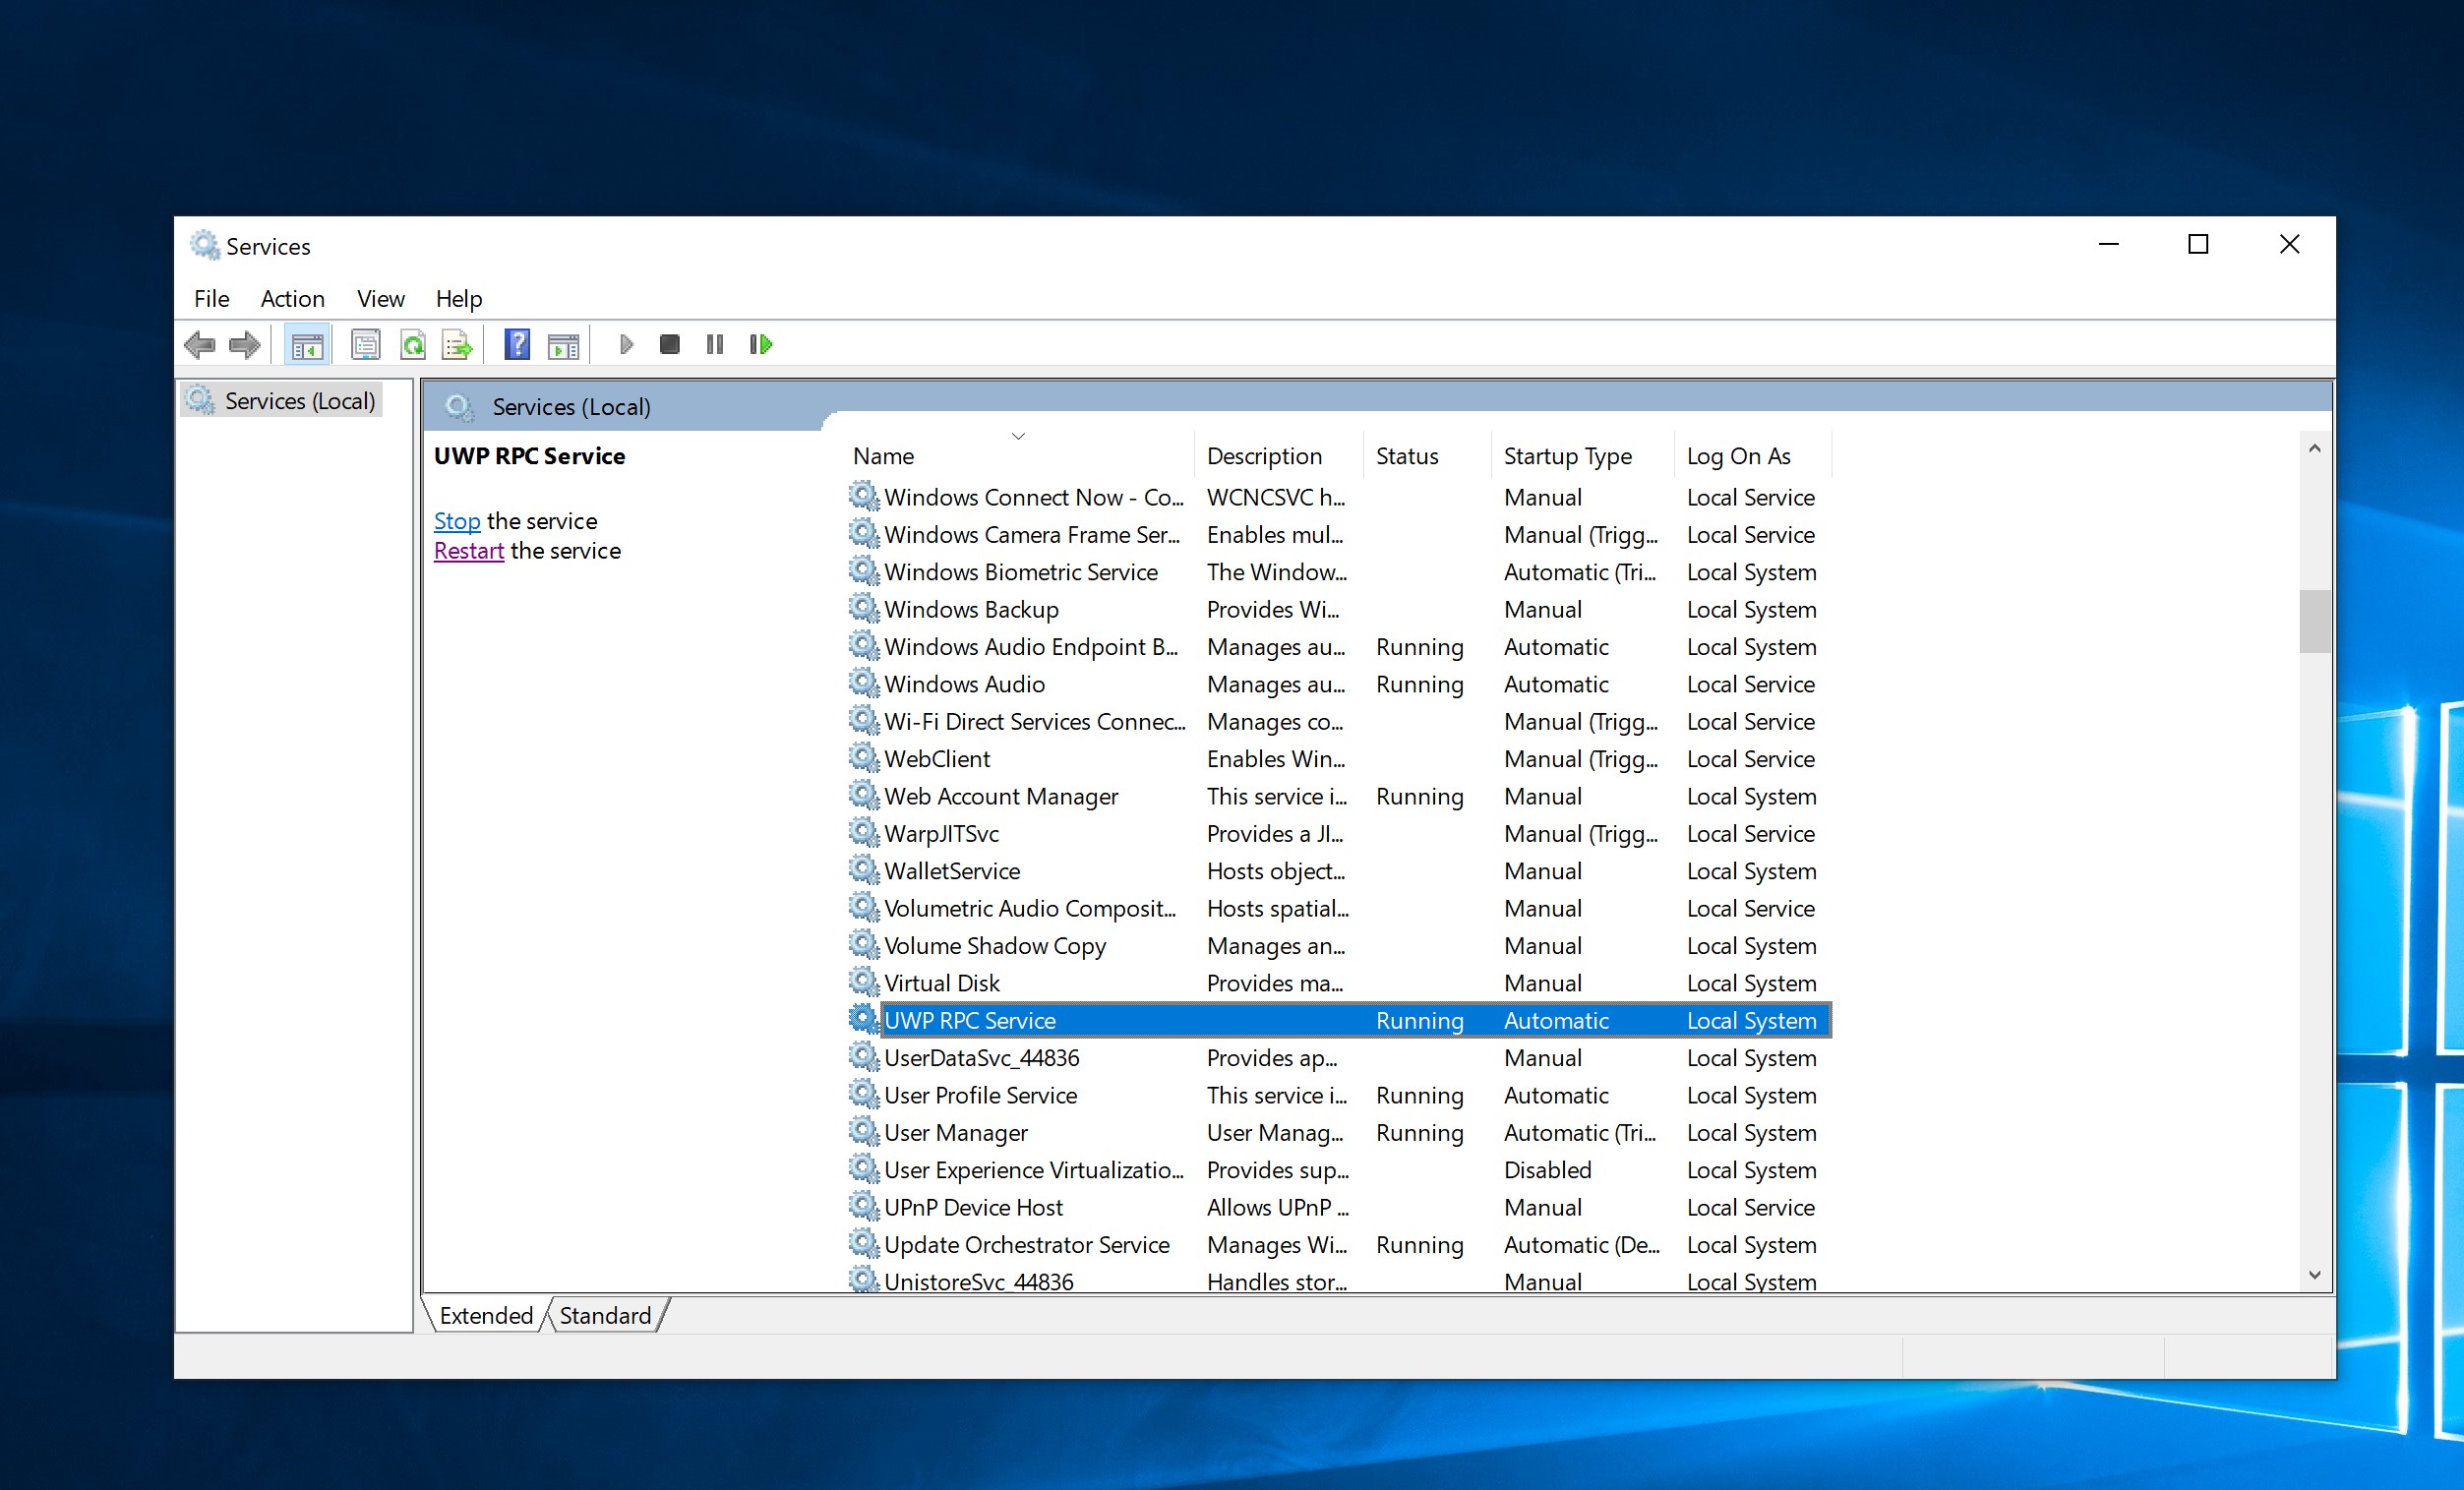Click the gear icon beside Virtual Disk

(x=864, y=982)
